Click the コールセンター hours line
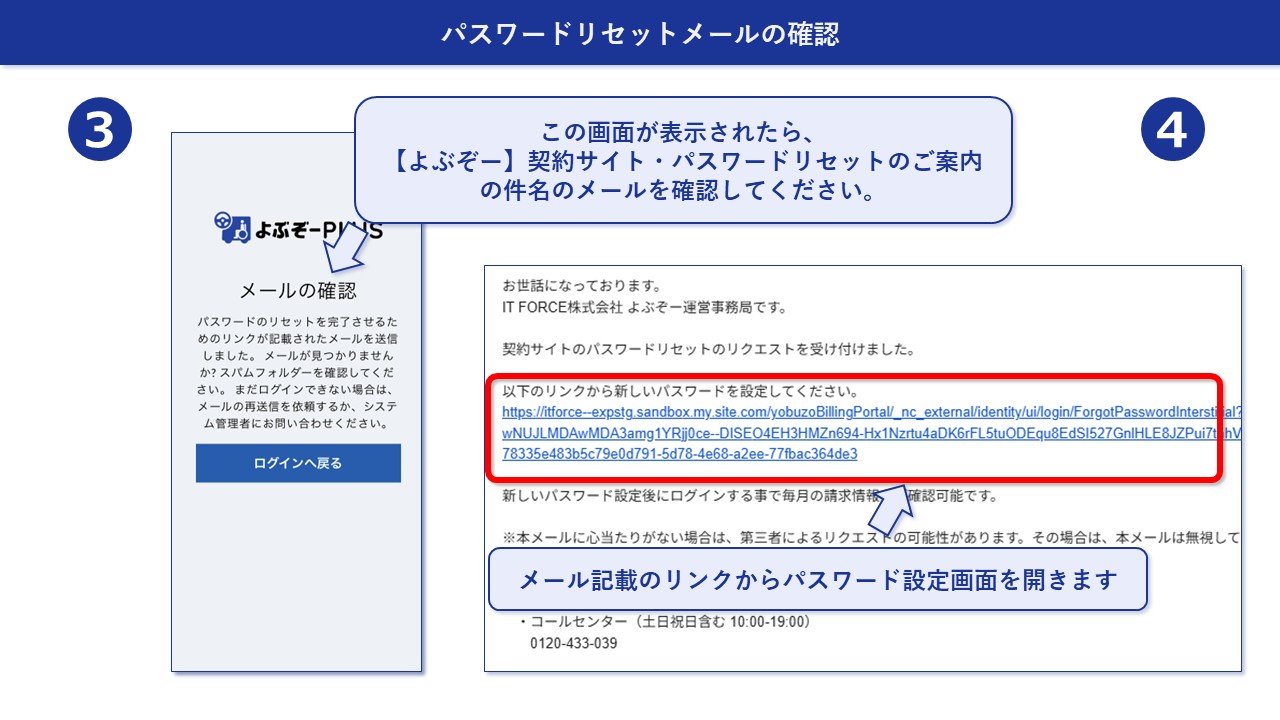Image resolution: width=1280 pixels, height=720 pixels. [664, 622]
